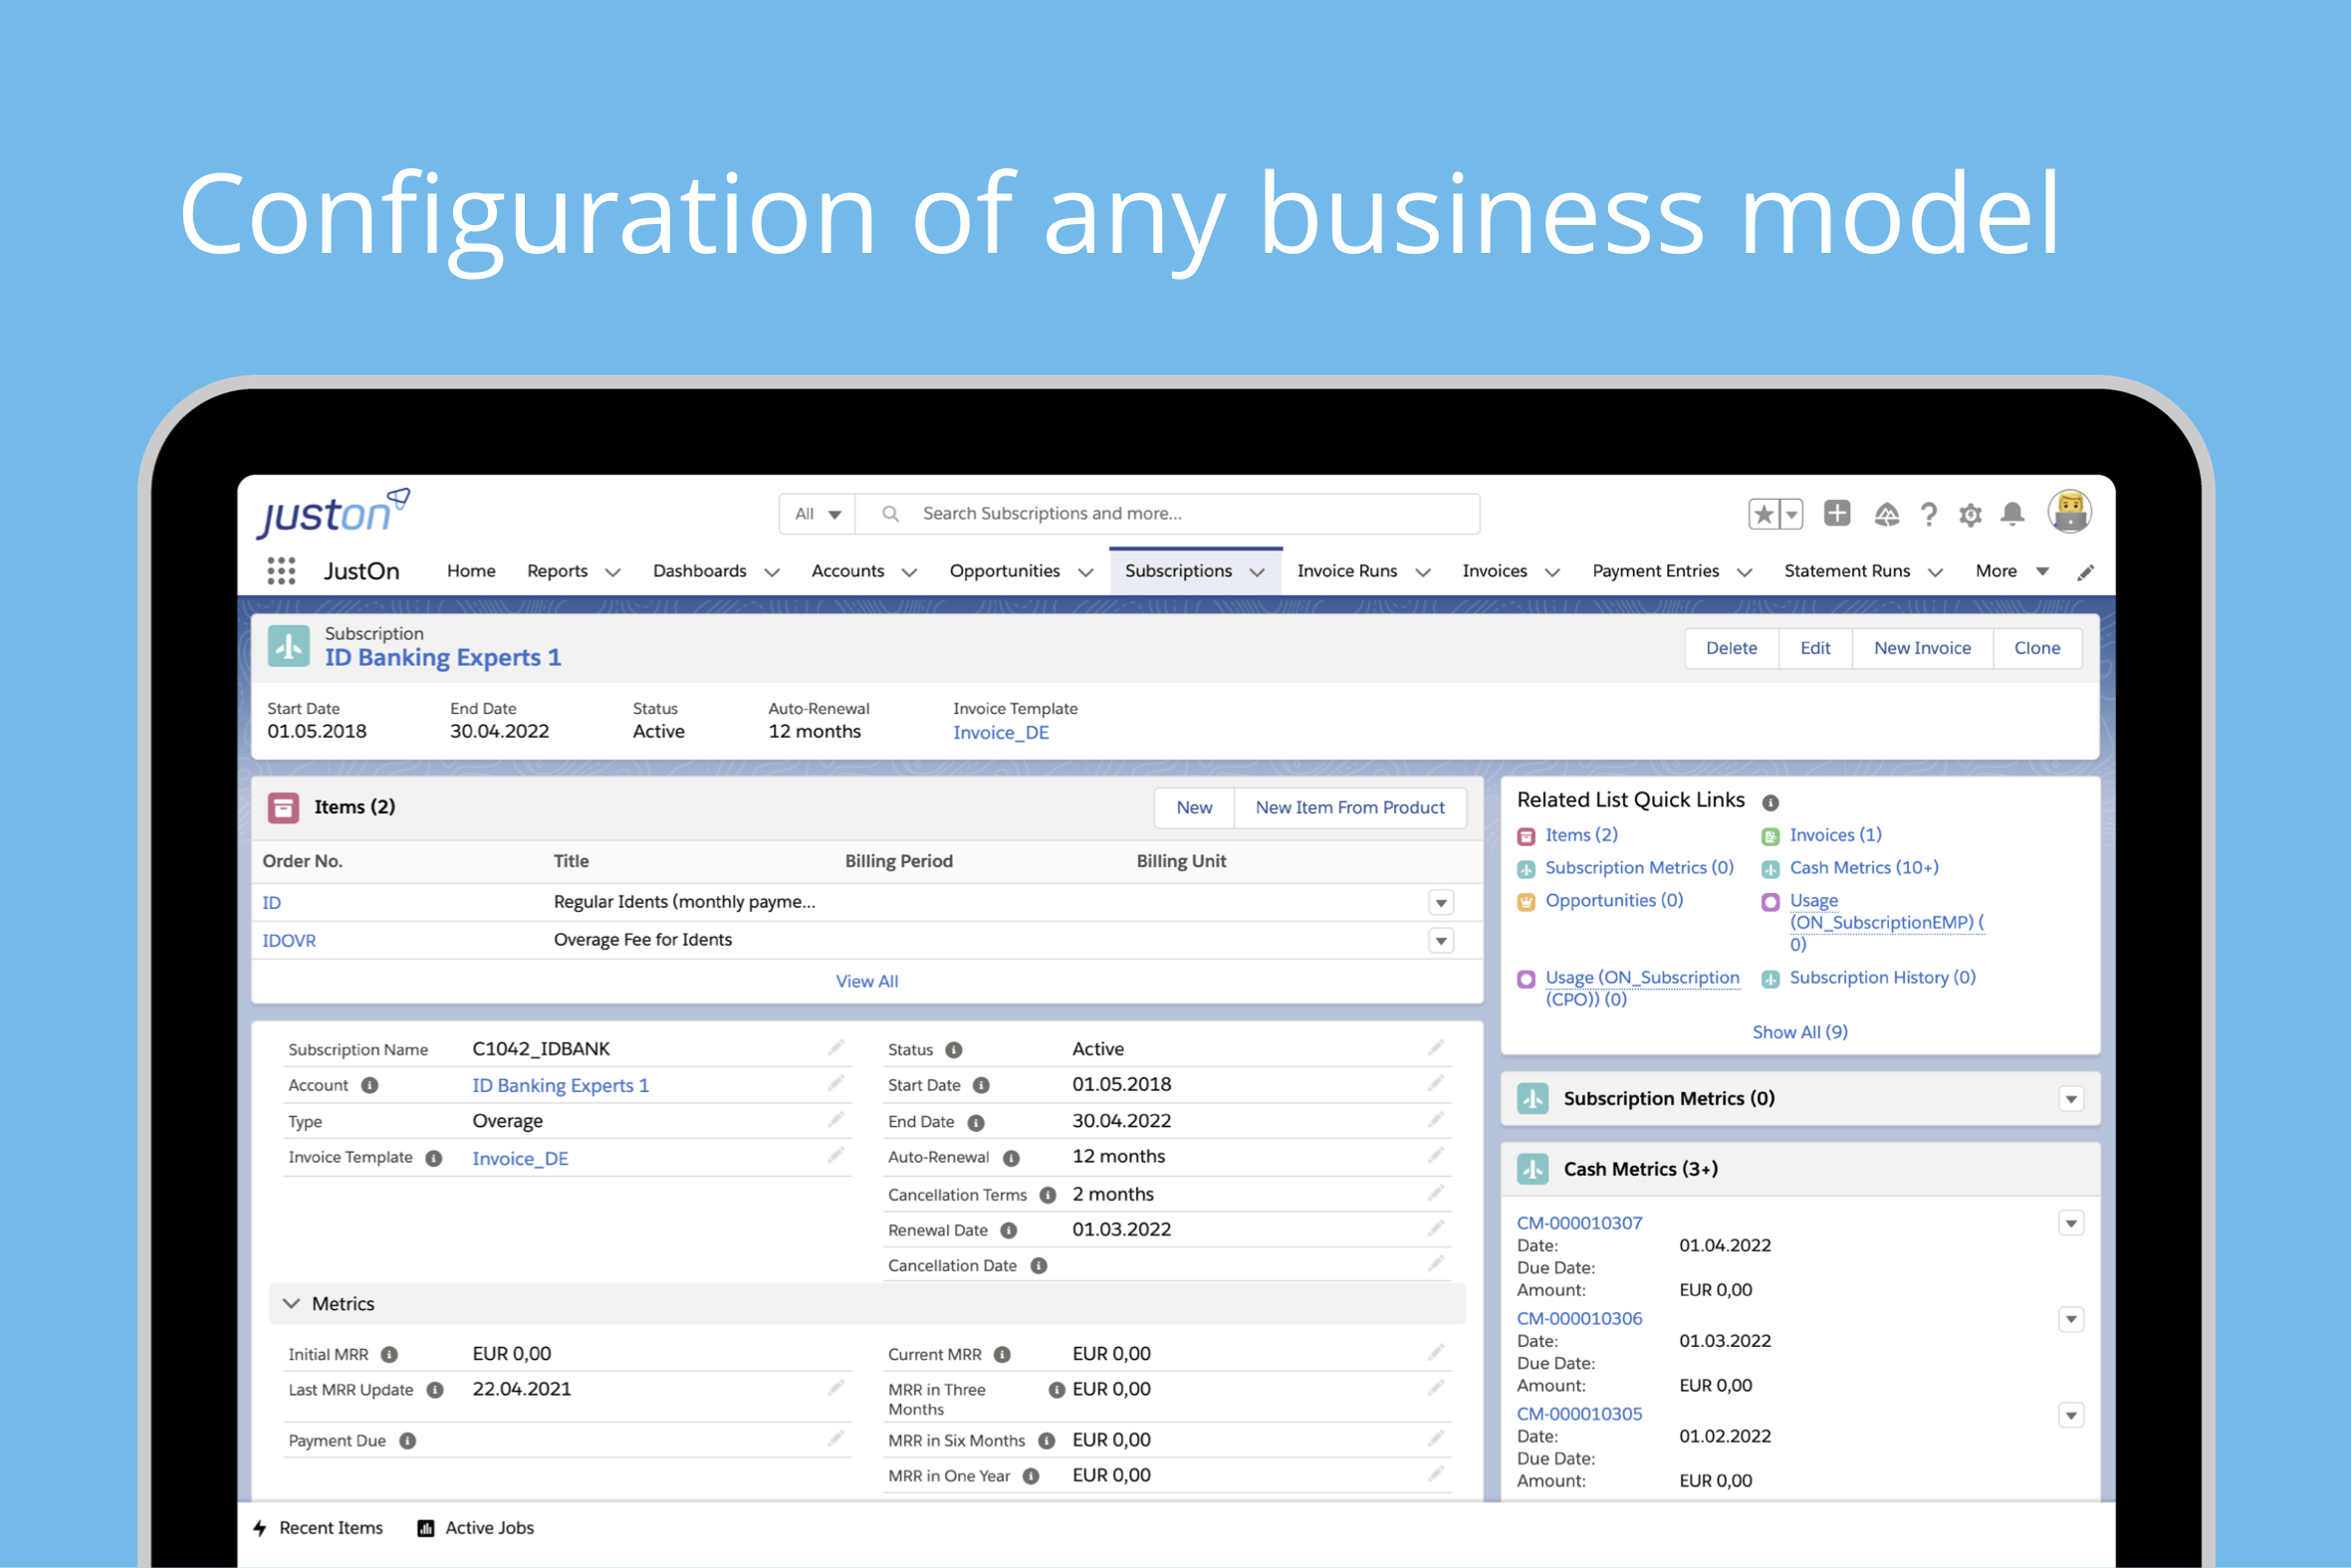Expand the Accounts navigation dropdown
Screen dimensions: 2351x1568
point(910,571)
